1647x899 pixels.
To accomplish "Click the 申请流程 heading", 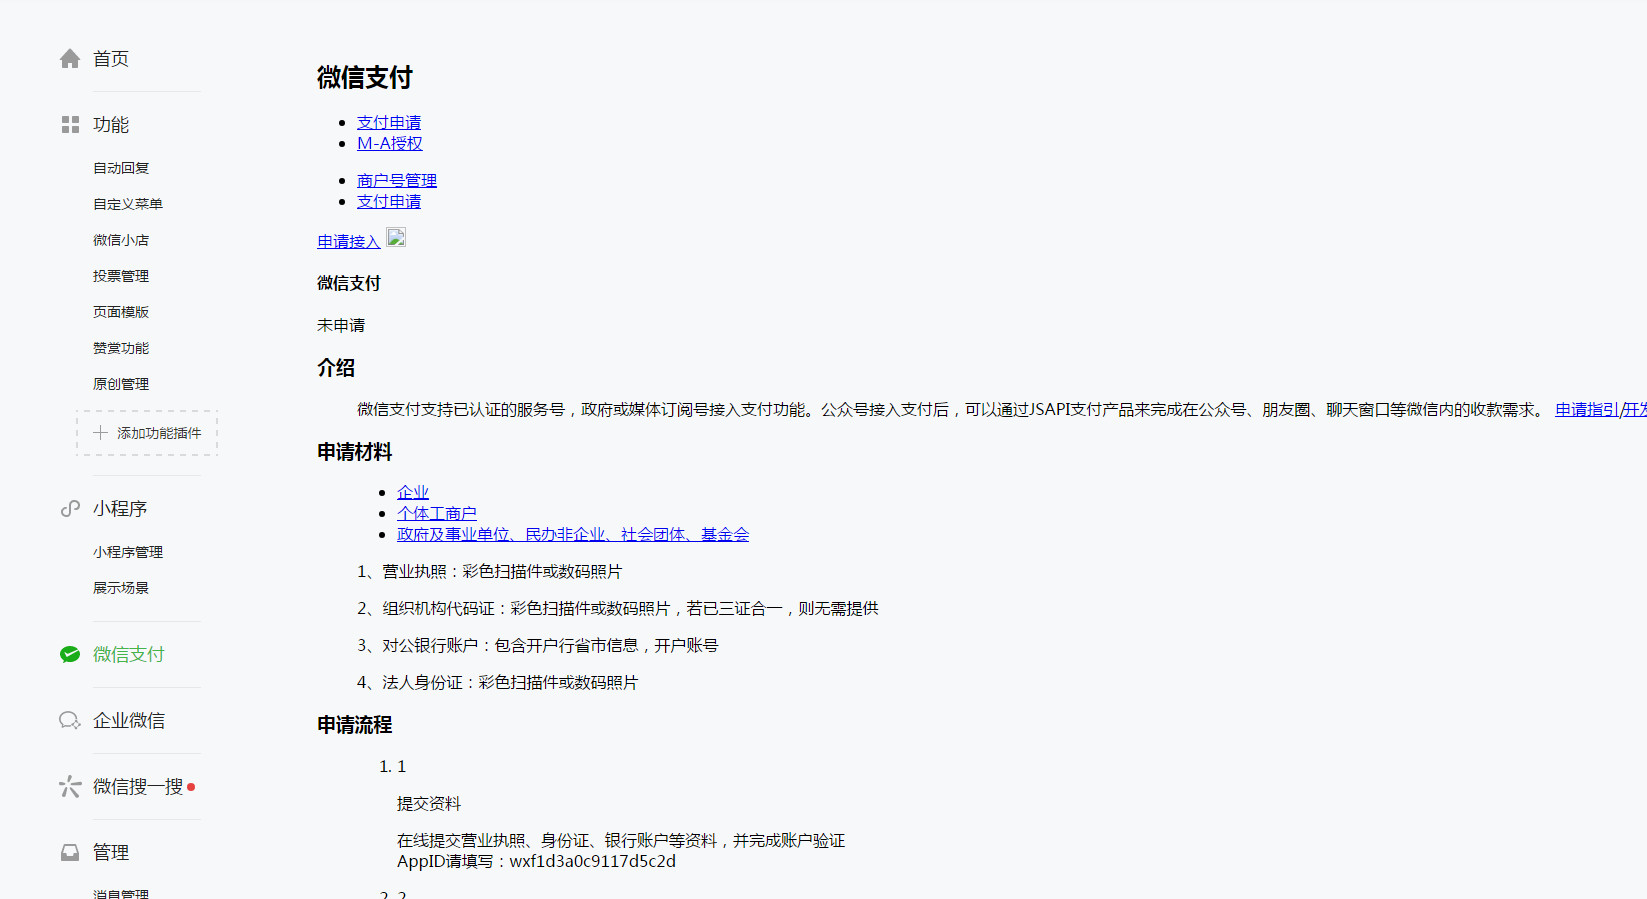I will (354, 724).
